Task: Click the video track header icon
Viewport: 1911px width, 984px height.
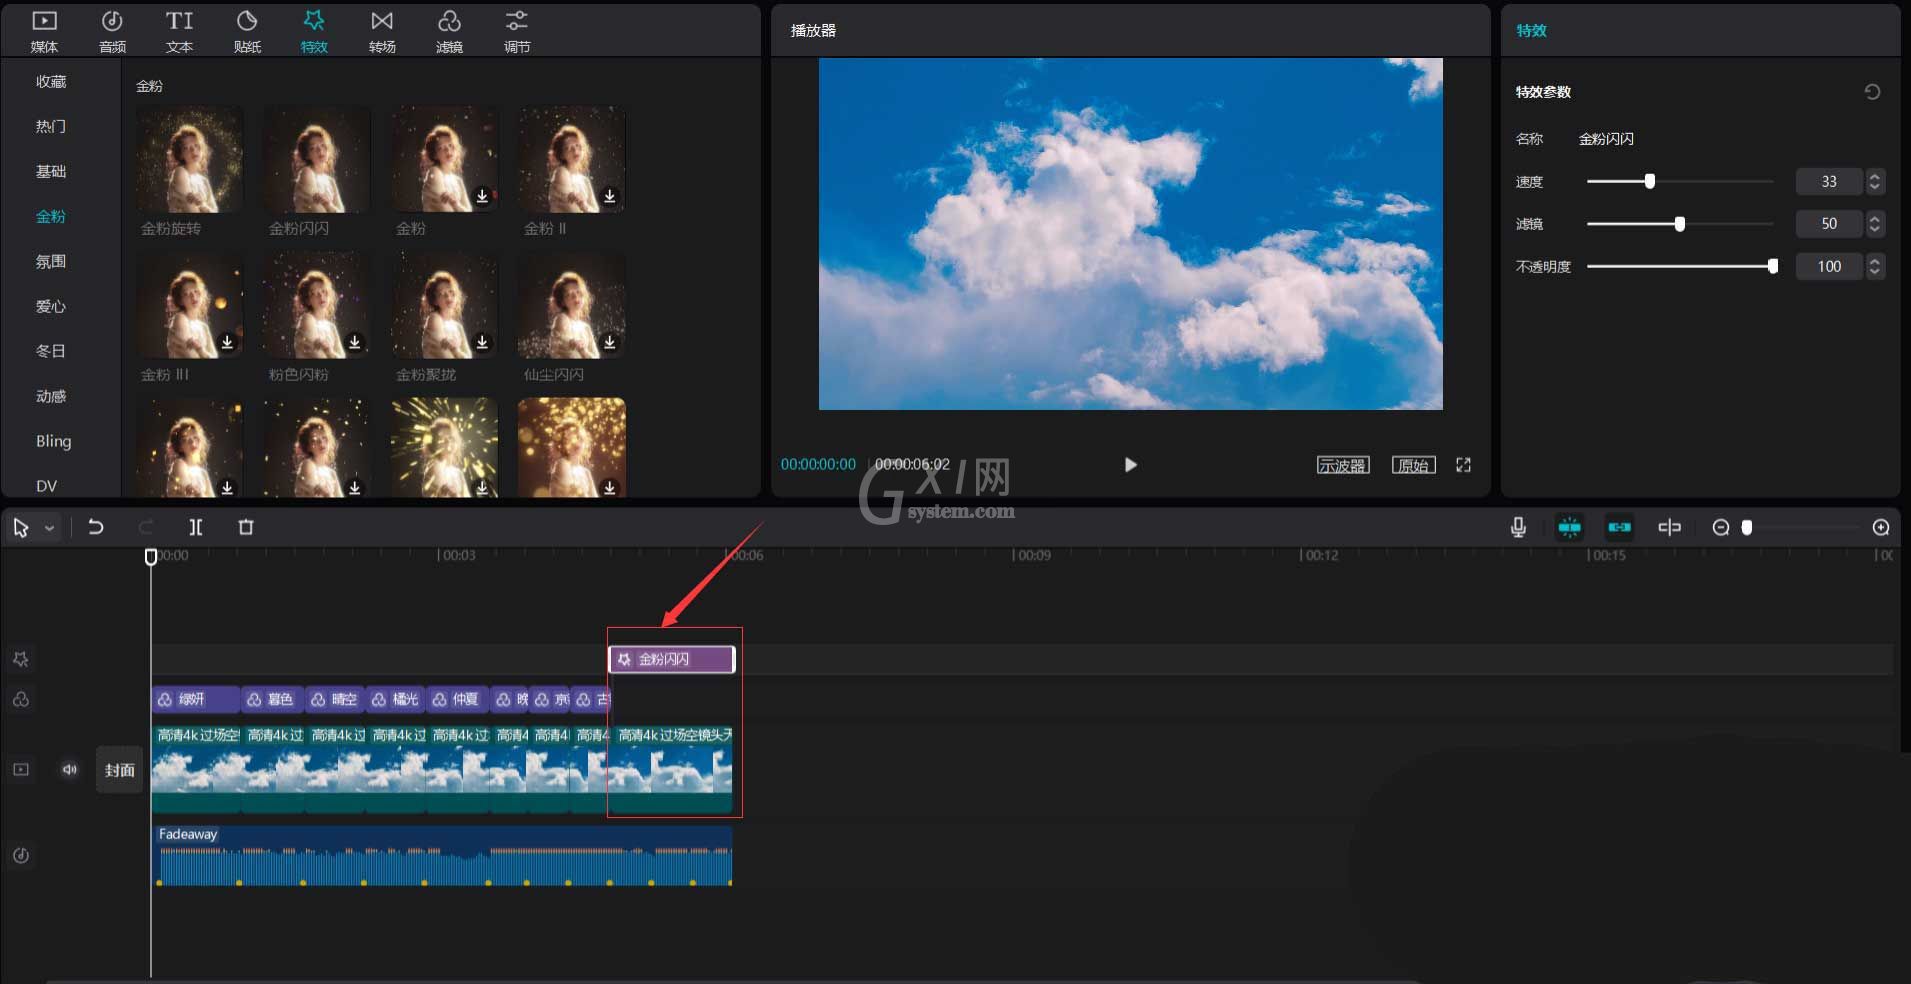Action: (x=21, y=769)
